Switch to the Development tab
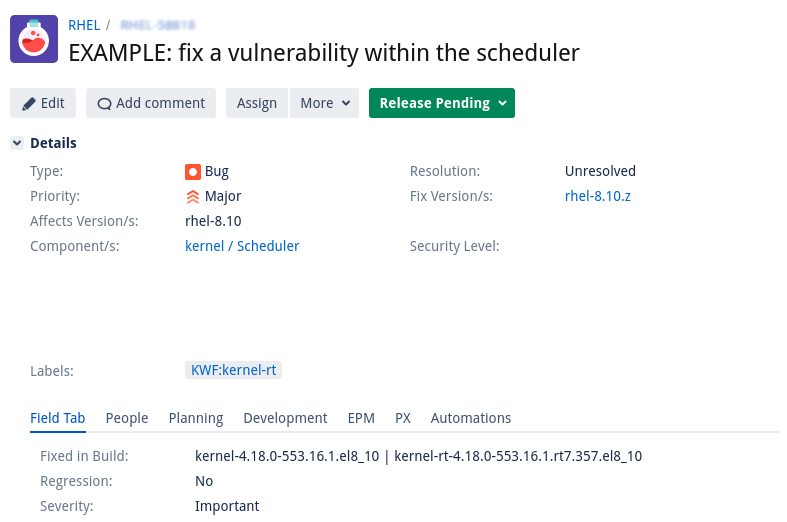 [285, 418]
